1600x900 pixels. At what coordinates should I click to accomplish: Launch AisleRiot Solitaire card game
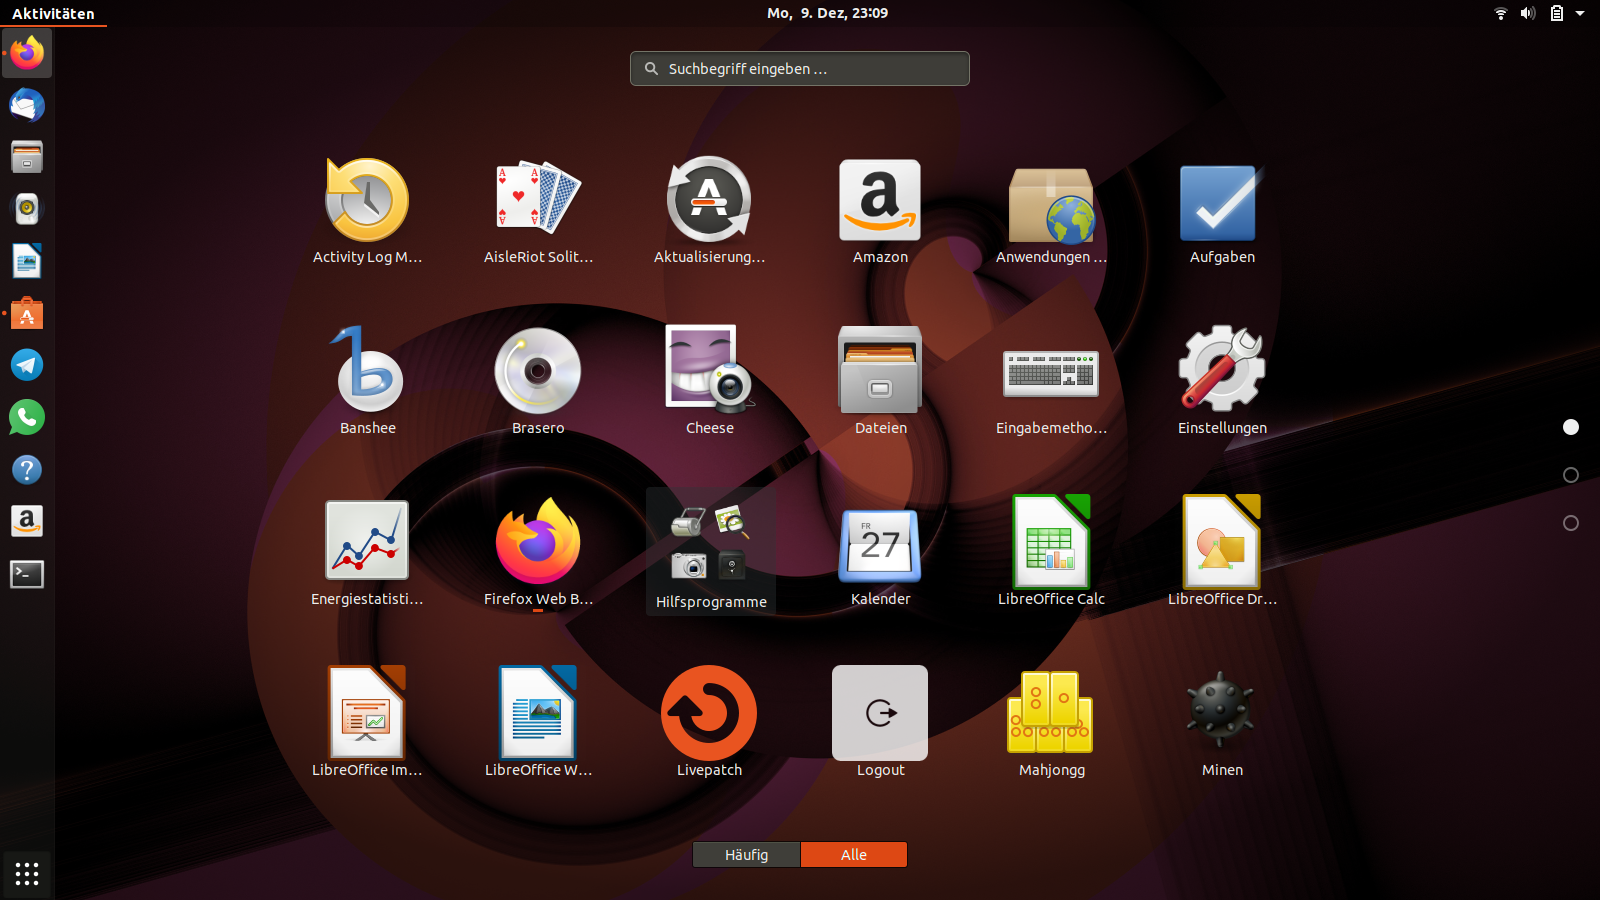point(538,212)
